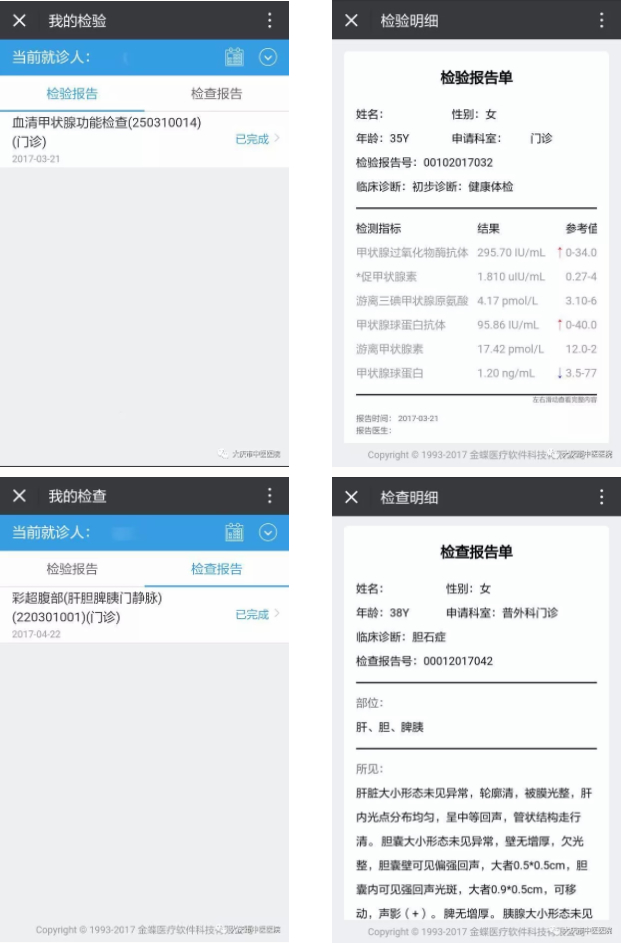Screen dimensions: 621x943
Task: Open three-dot menu in 检验明细 header
Action: click(601, 21)
